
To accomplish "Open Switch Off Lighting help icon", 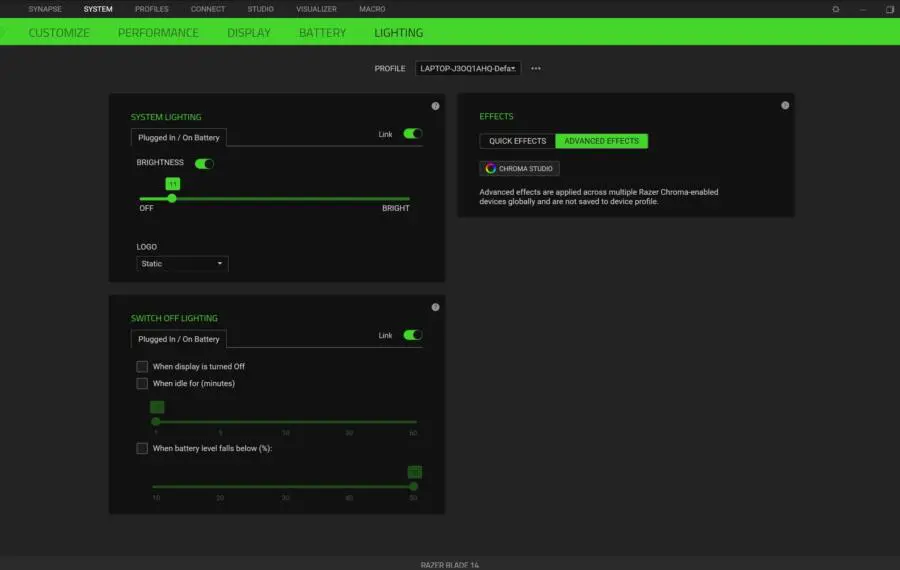I will point(435,307).
